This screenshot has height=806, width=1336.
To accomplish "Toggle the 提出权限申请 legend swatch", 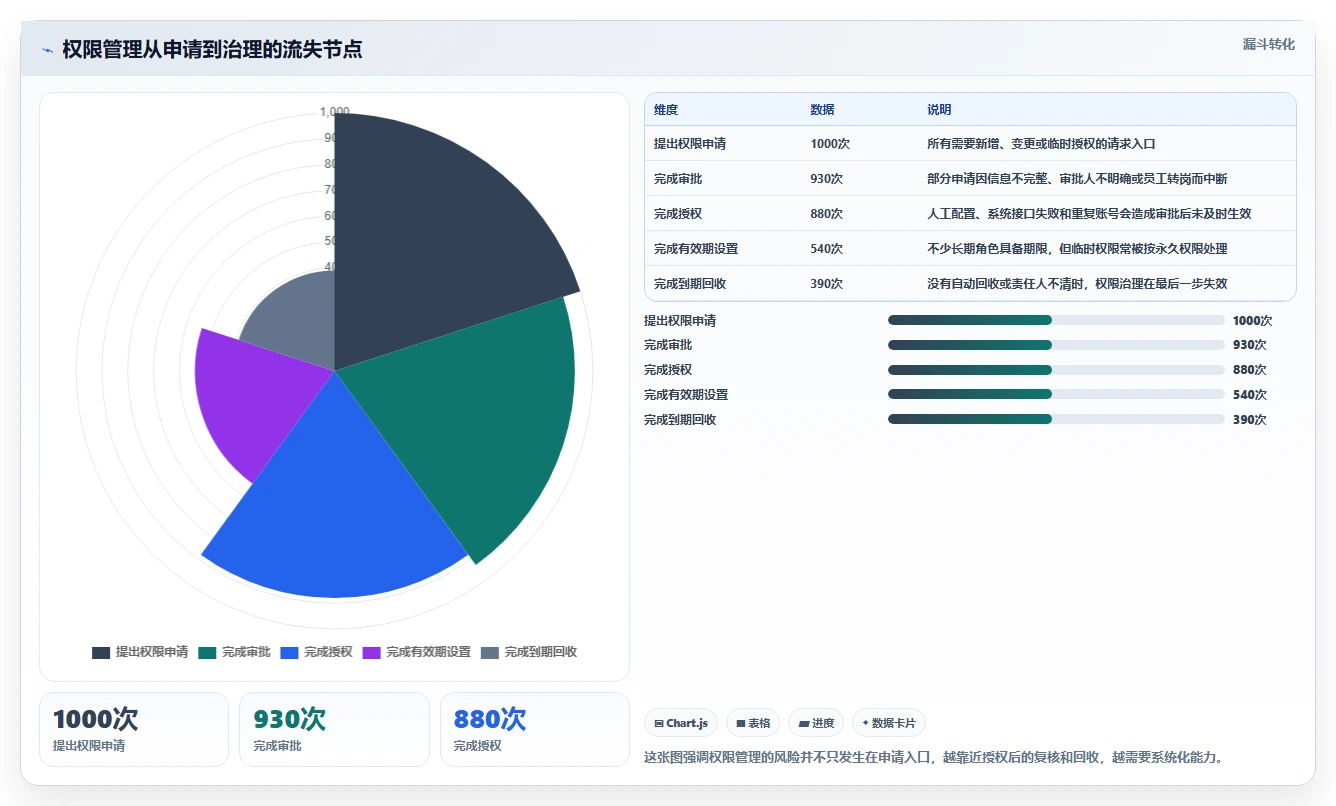I will coord(101,652).
